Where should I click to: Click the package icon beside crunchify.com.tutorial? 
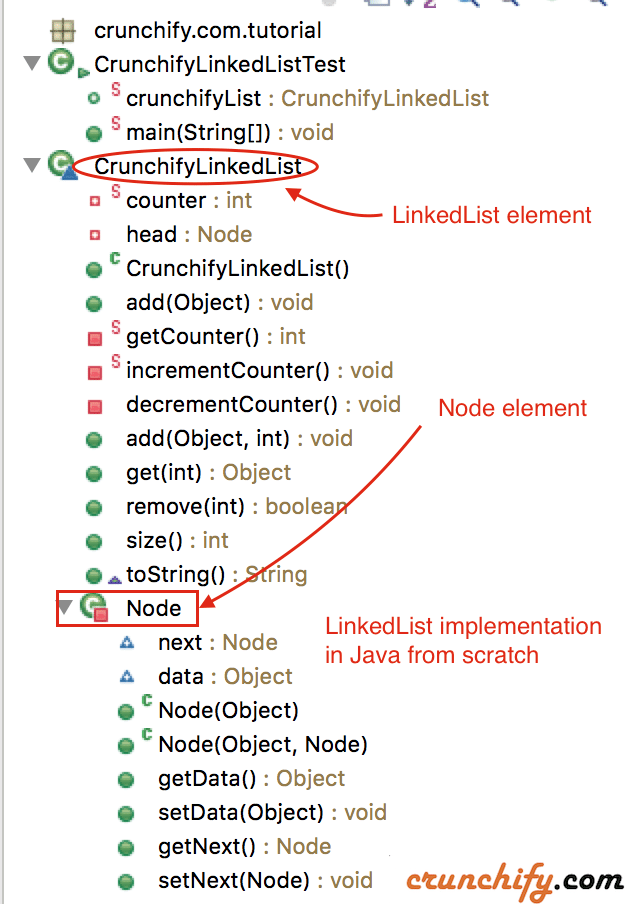tap(62, 30)
